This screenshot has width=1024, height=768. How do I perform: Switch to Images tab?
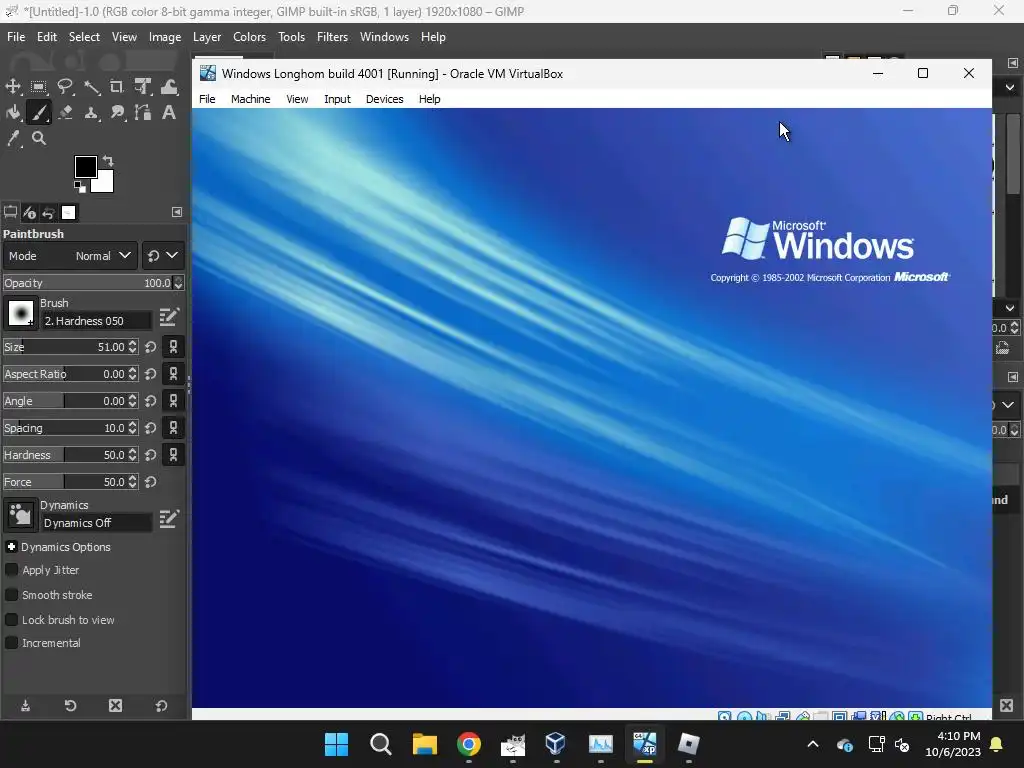[x=69, y=212]
